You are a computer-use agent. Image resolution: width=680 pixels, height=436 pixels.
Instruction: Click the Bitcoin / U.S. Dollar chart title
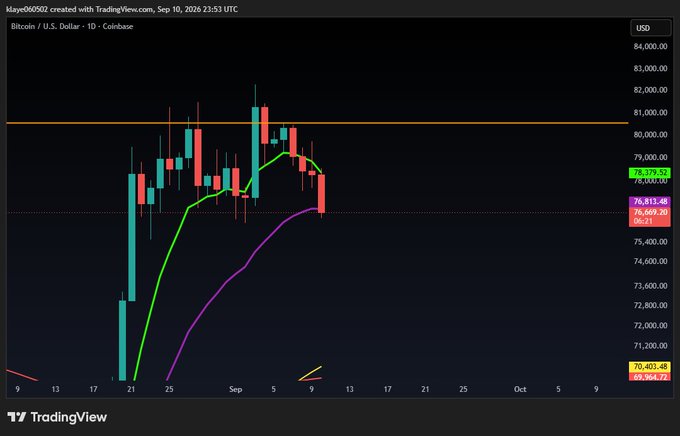tap(72, 26)
